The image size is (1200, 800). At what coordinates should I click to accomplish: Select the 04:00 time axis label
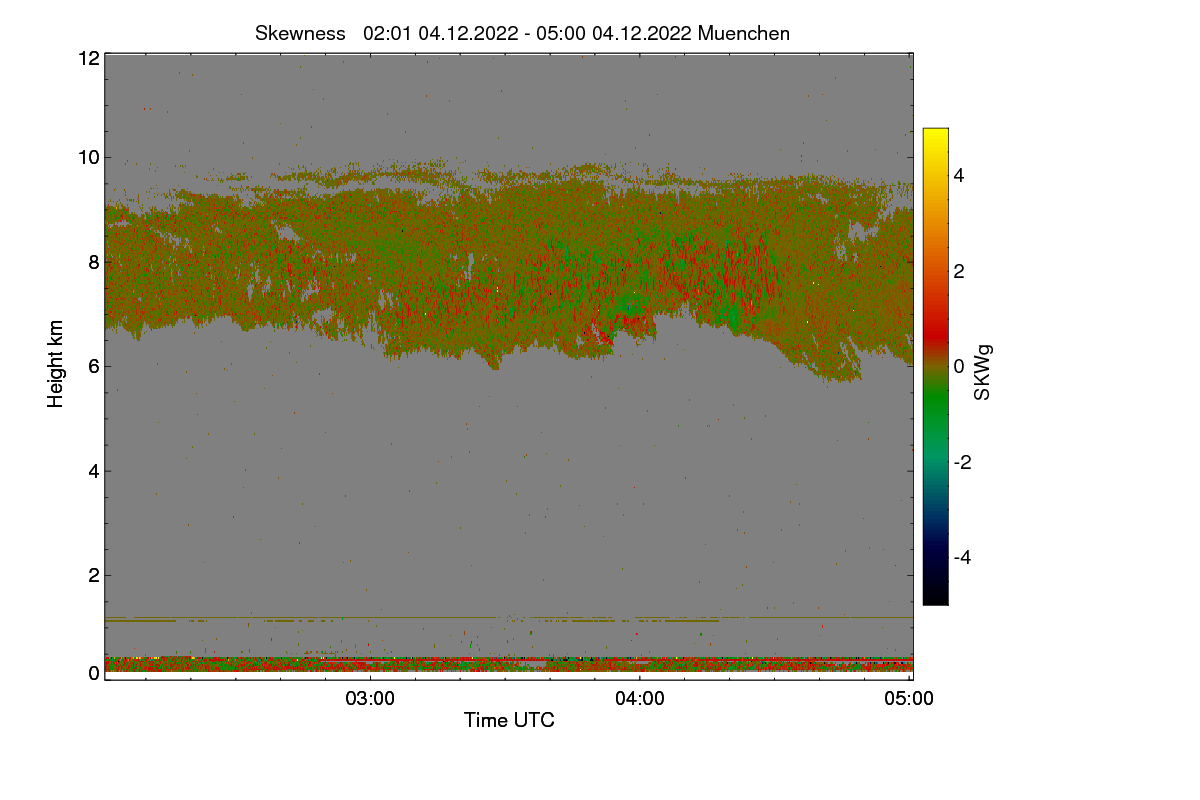pos(640,699)
